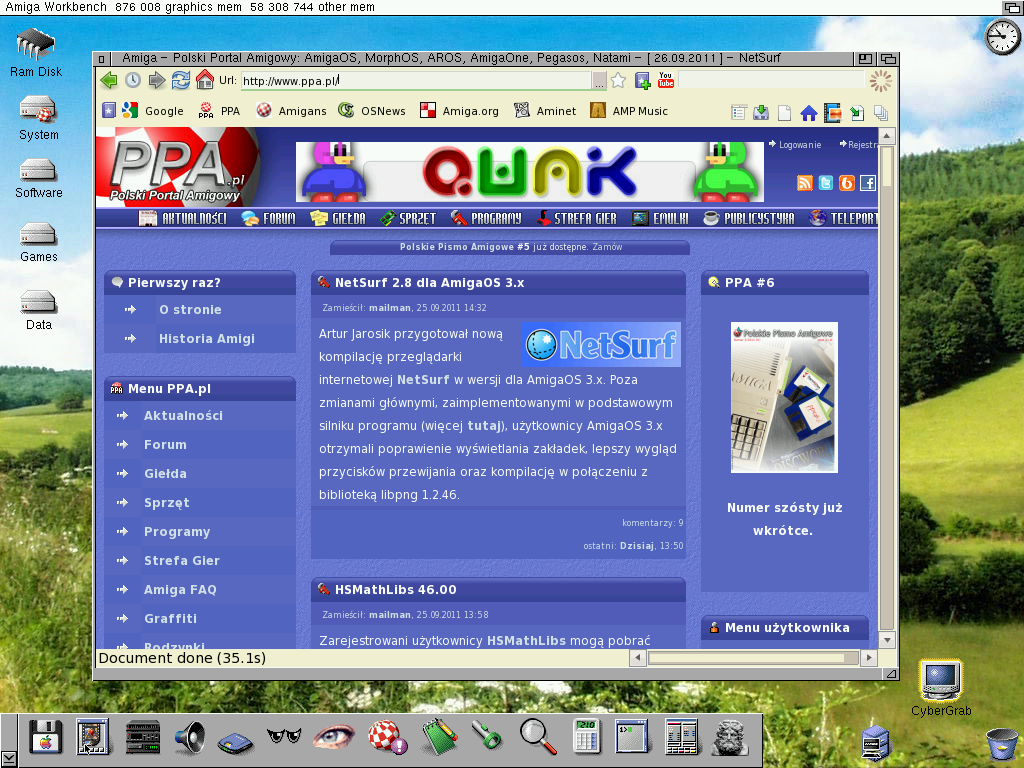Open URL history popup button beside address field
This screenshot has width=1024, height=768.
[599, 81]
